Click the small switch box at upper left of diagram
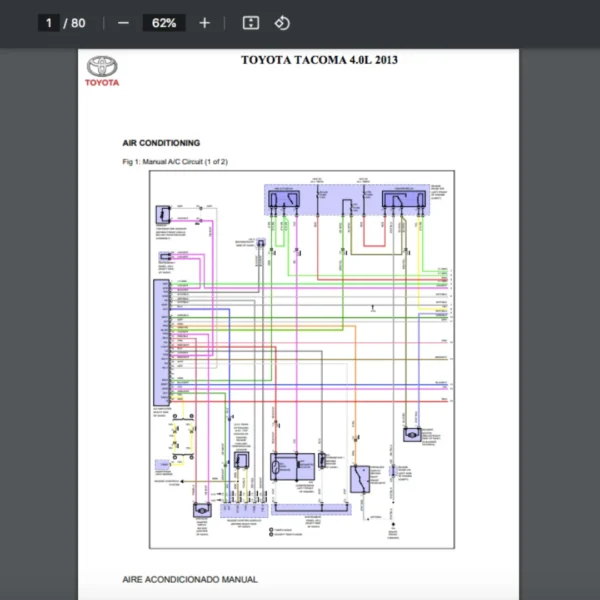600x600 pixels. [162, 216]
